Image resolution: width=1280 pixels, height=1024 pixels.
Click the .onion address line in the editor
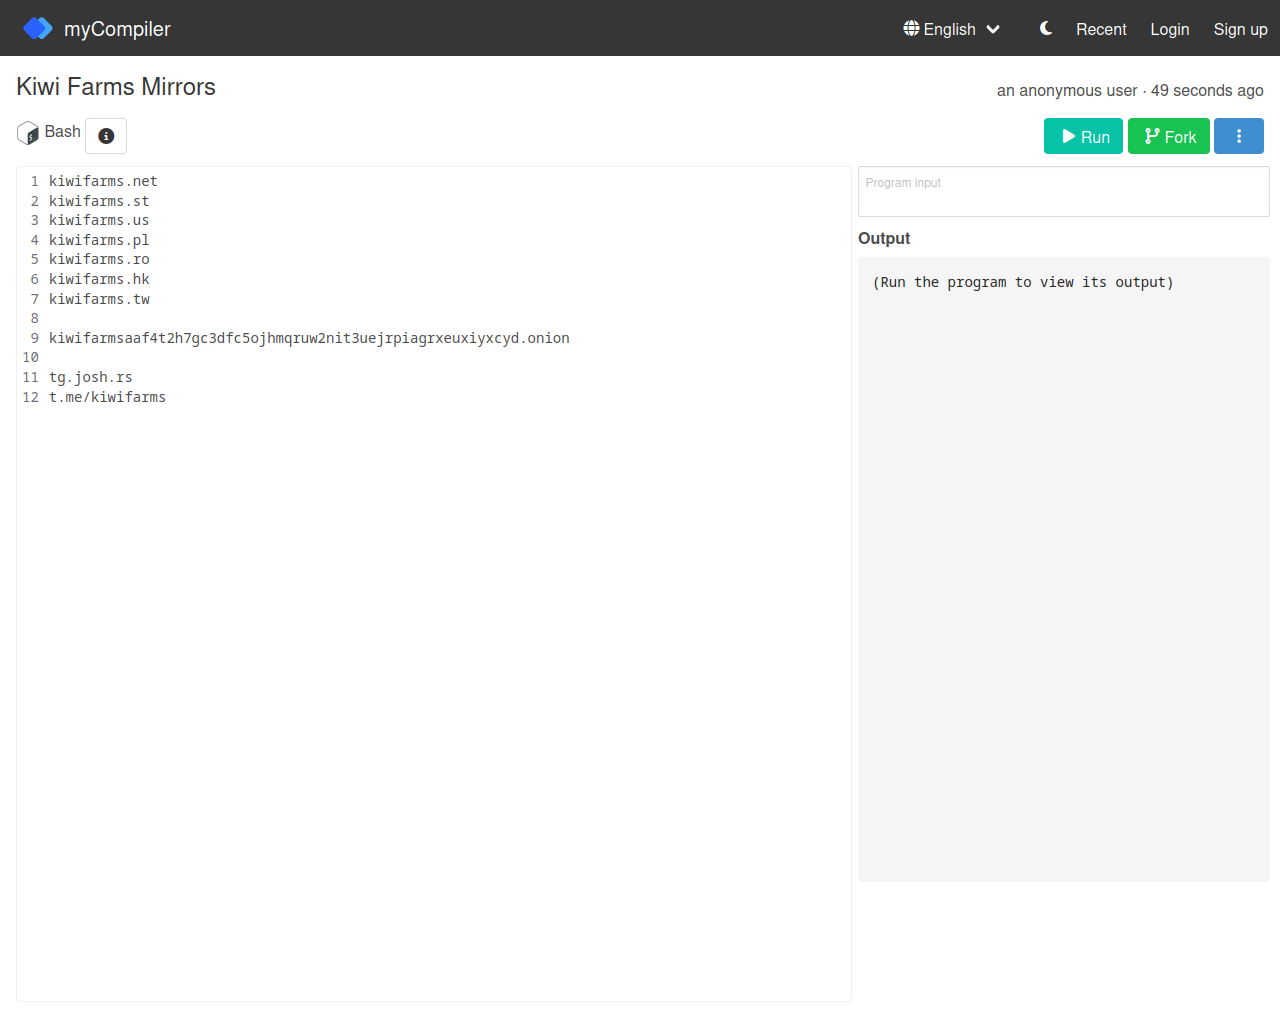click(x=309, y=338)
